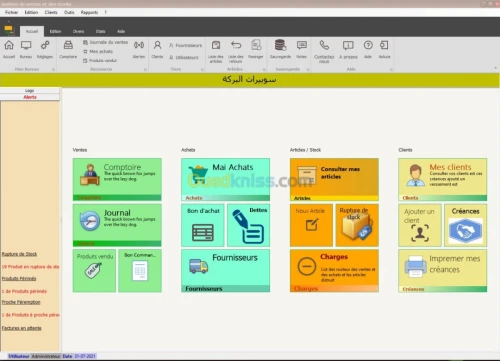Open Ajouter un client tile
The image size is (500, 361).
point(420,225)
